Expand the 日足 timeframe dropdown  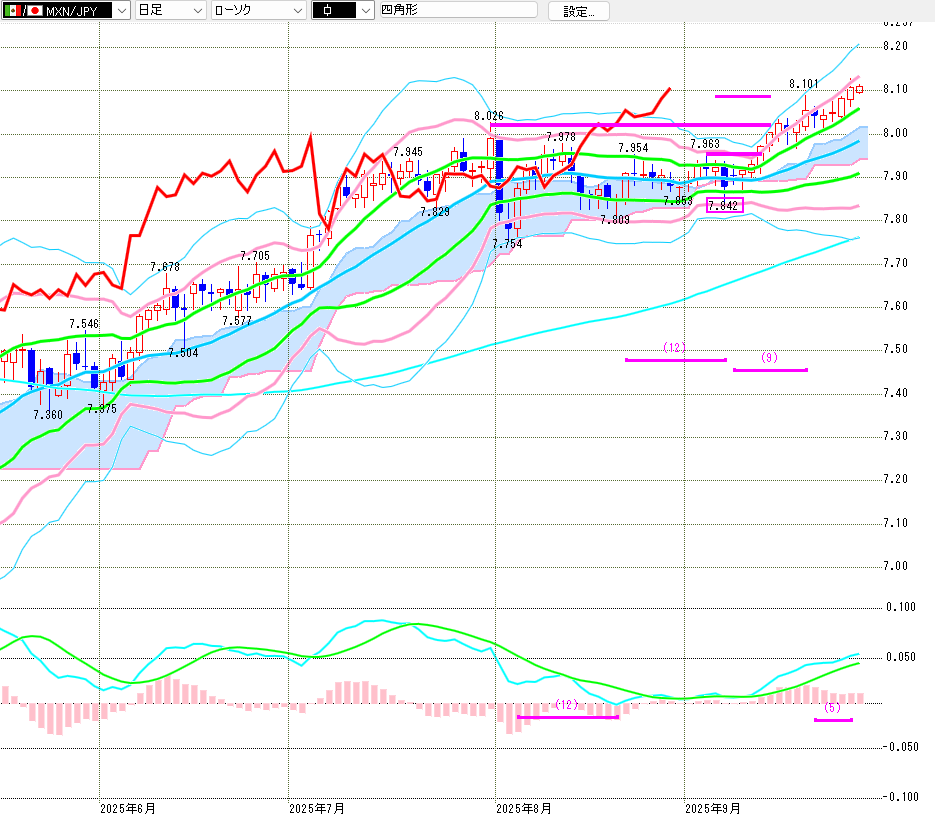pyautogui.click(x=194, y=11)
